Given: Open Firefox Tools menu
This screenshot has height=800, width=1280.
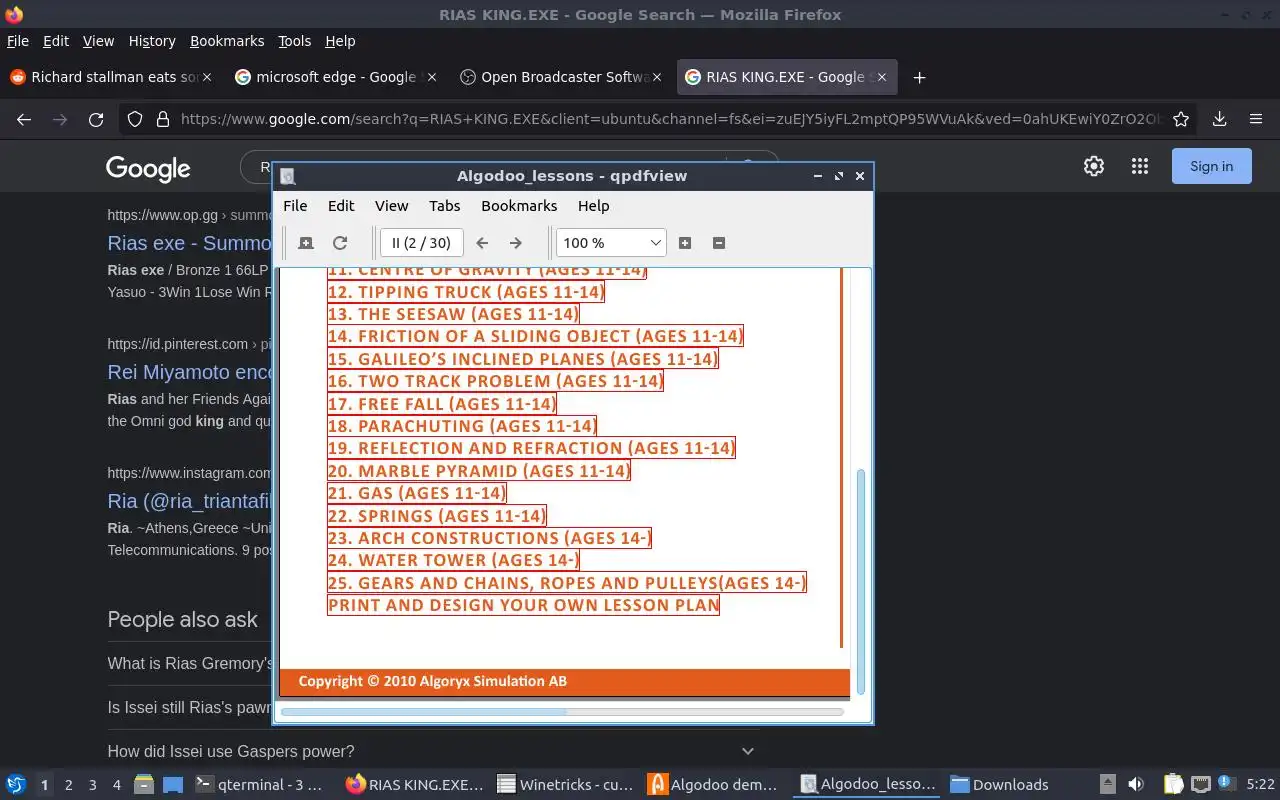Looking at the screenshot, I should (294, 41).
